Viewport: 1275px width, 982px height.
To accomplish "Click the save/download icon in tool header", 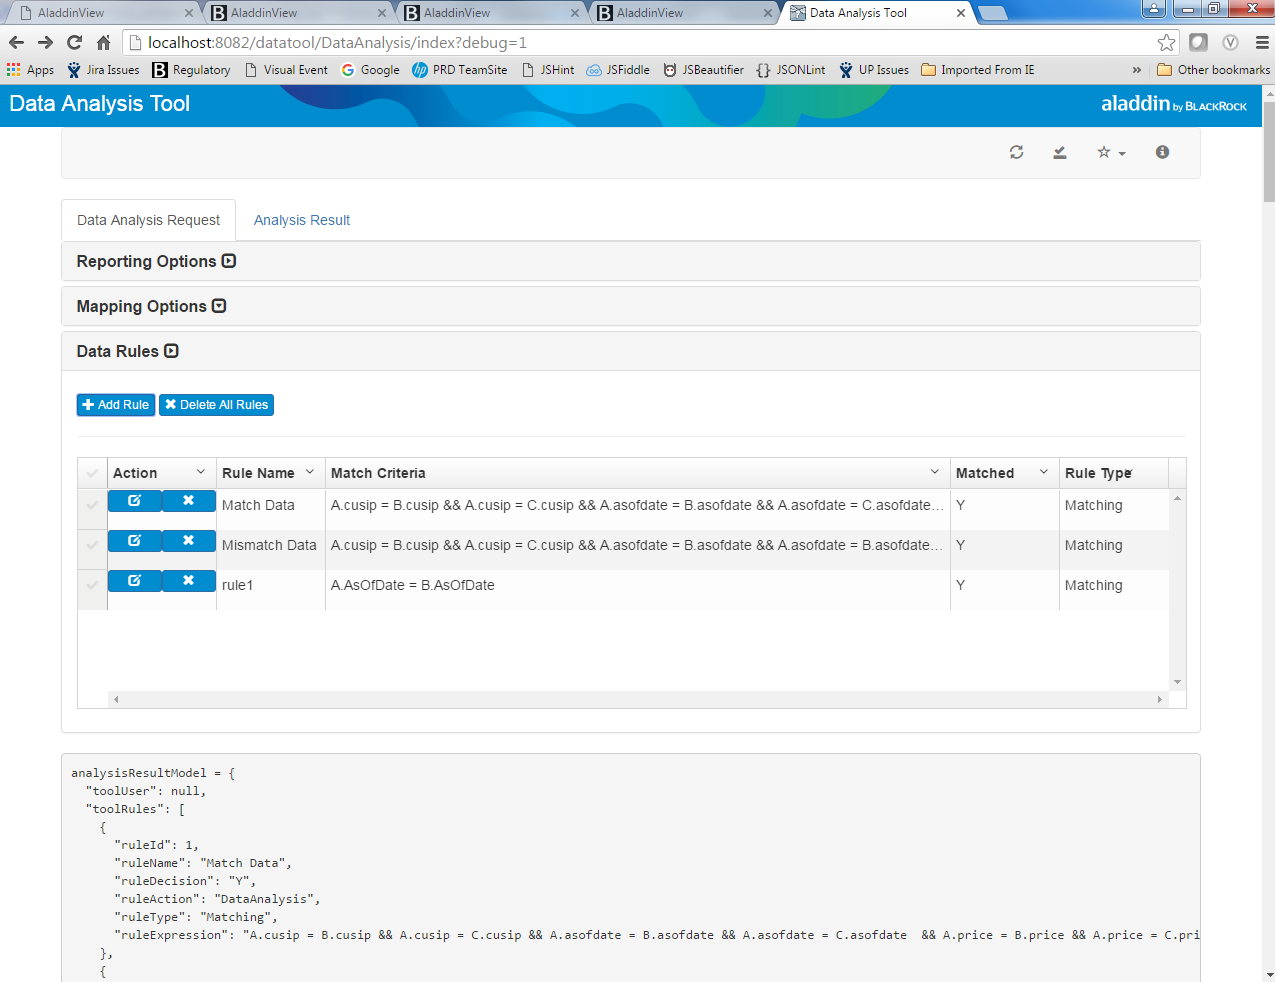I will tap(1059, 152).
